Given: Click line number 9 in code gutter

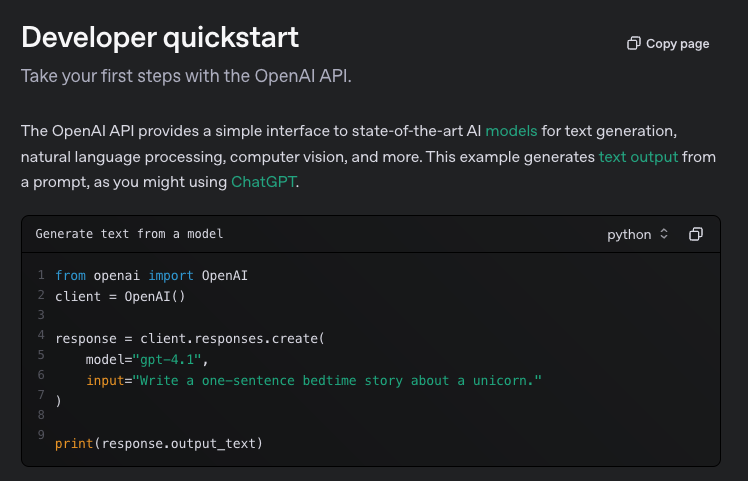Looking at the screenshot, I should coord(41,435).
